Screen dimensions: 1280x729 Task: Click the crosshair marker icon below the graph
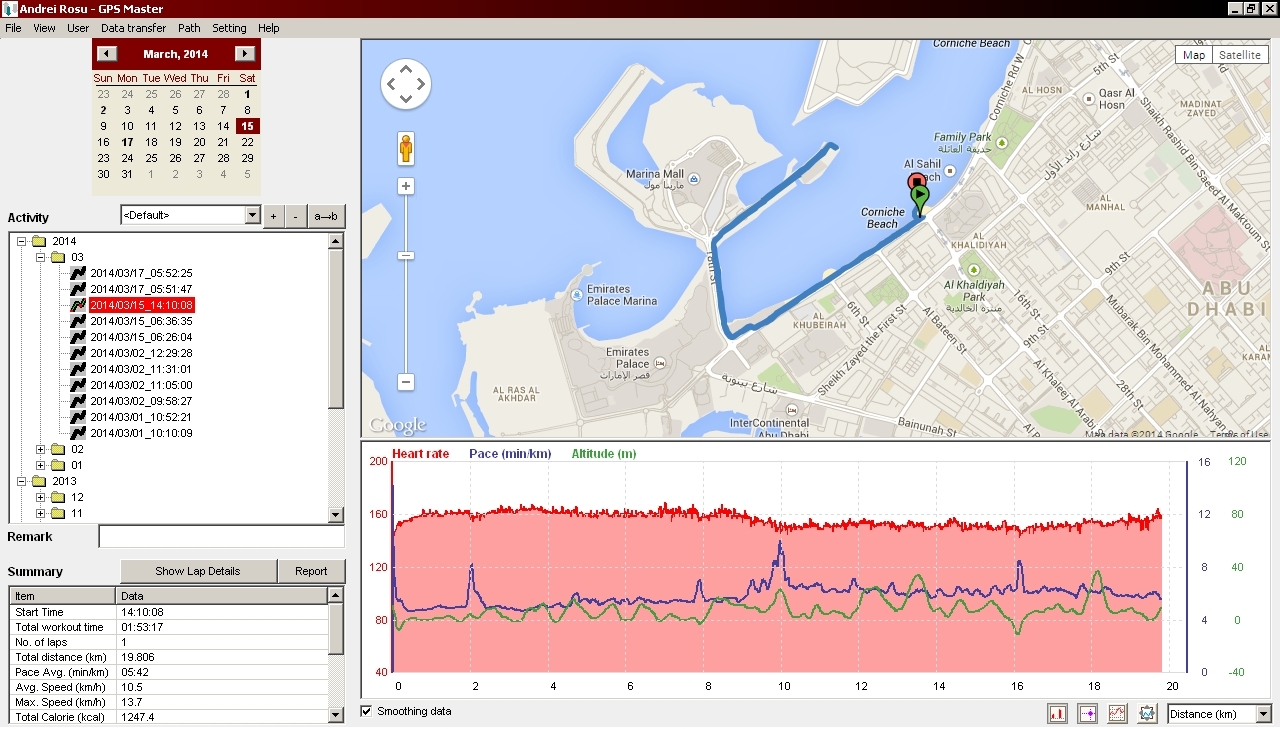(1087, 713)
